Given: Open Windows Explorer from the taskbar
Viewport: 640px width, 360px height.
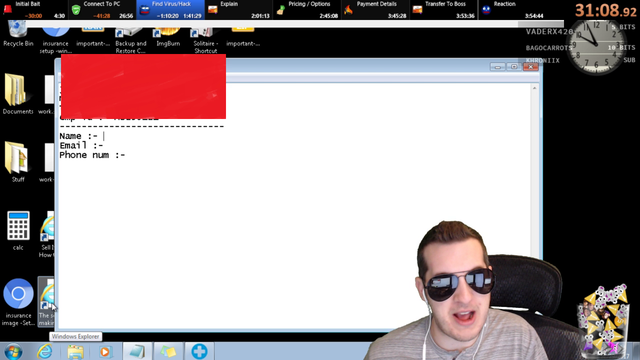Looking at the screenshot, I should pos(75,351).
